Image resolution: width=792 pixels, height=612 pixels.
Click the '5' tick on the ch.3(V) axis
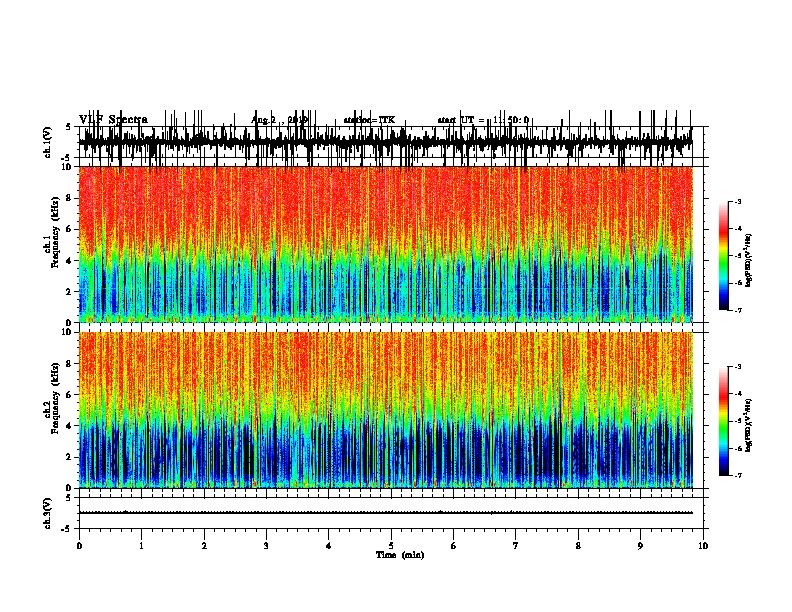[x=69, y=498]
